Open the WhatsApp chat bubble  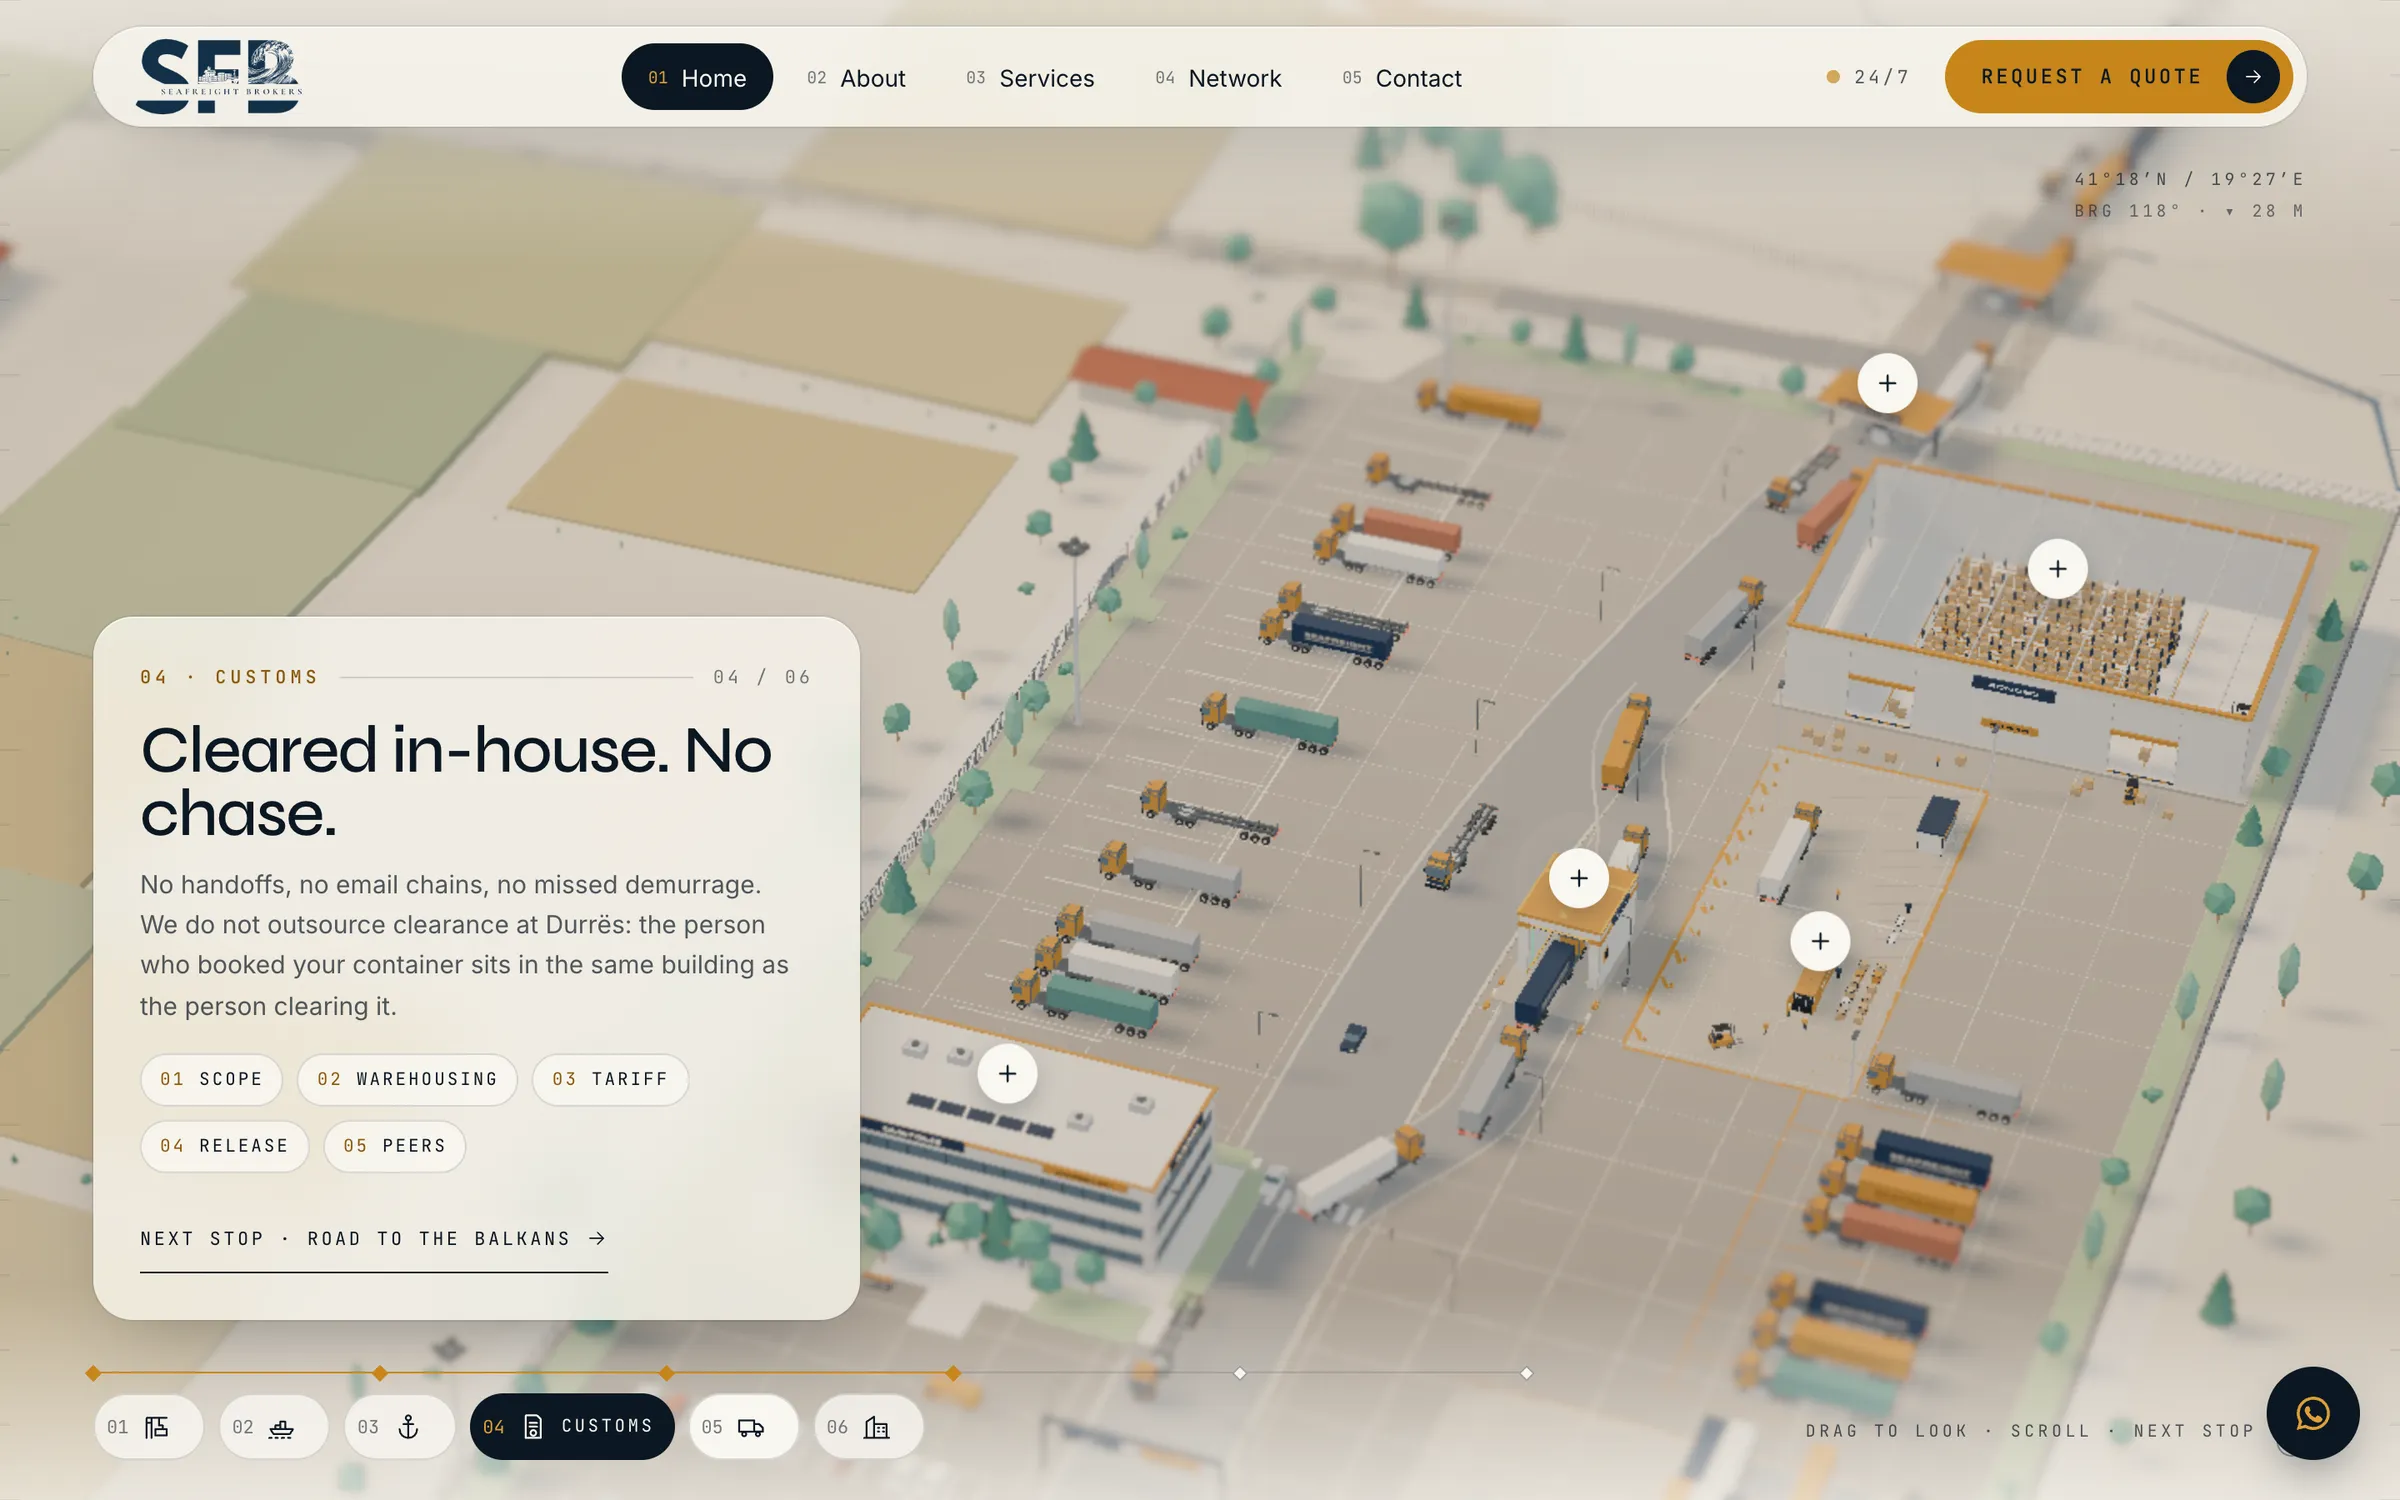(x=2312, y=1413)
